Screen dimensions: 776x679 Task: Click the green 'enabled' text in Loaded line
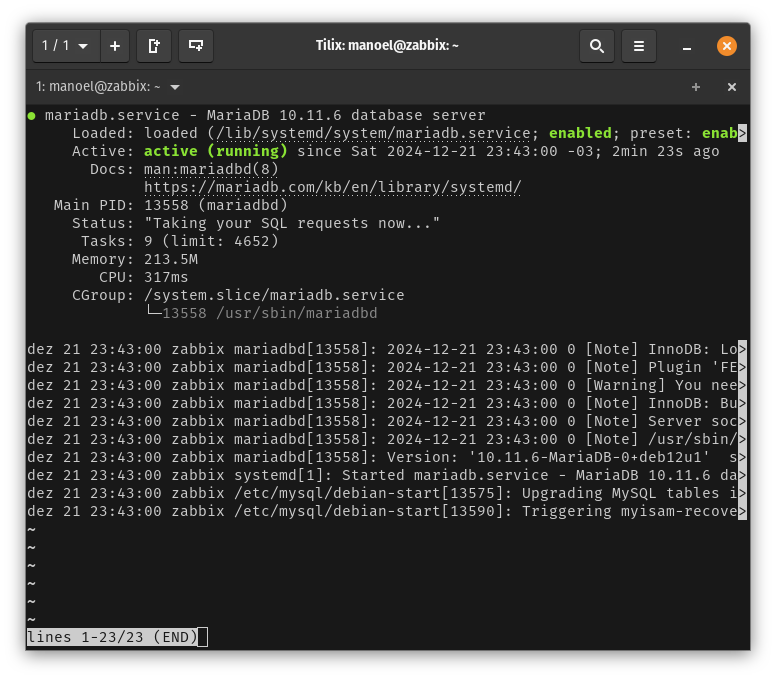(x=580, y=133)
